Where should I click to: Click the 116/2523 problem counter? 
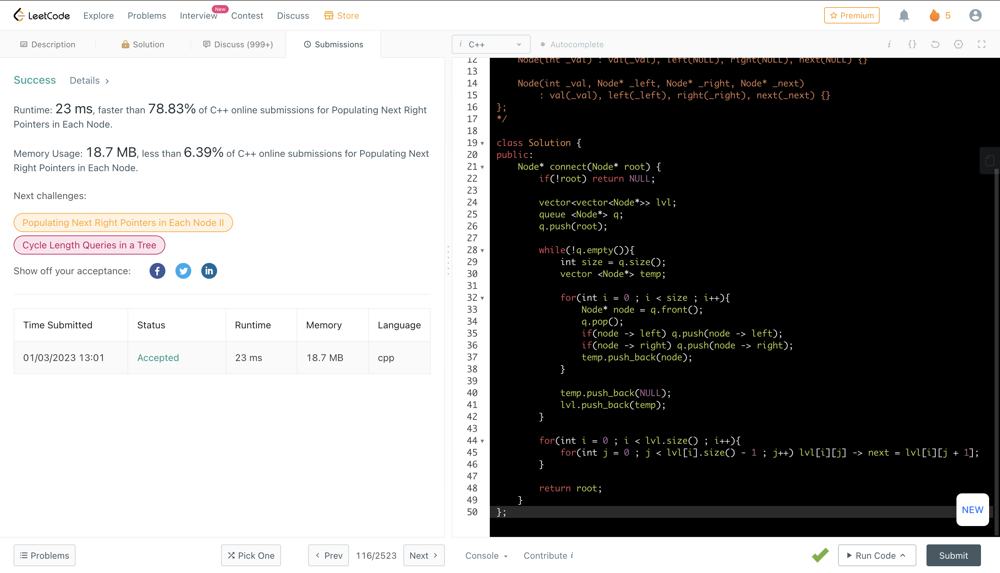tap(376, 555)
